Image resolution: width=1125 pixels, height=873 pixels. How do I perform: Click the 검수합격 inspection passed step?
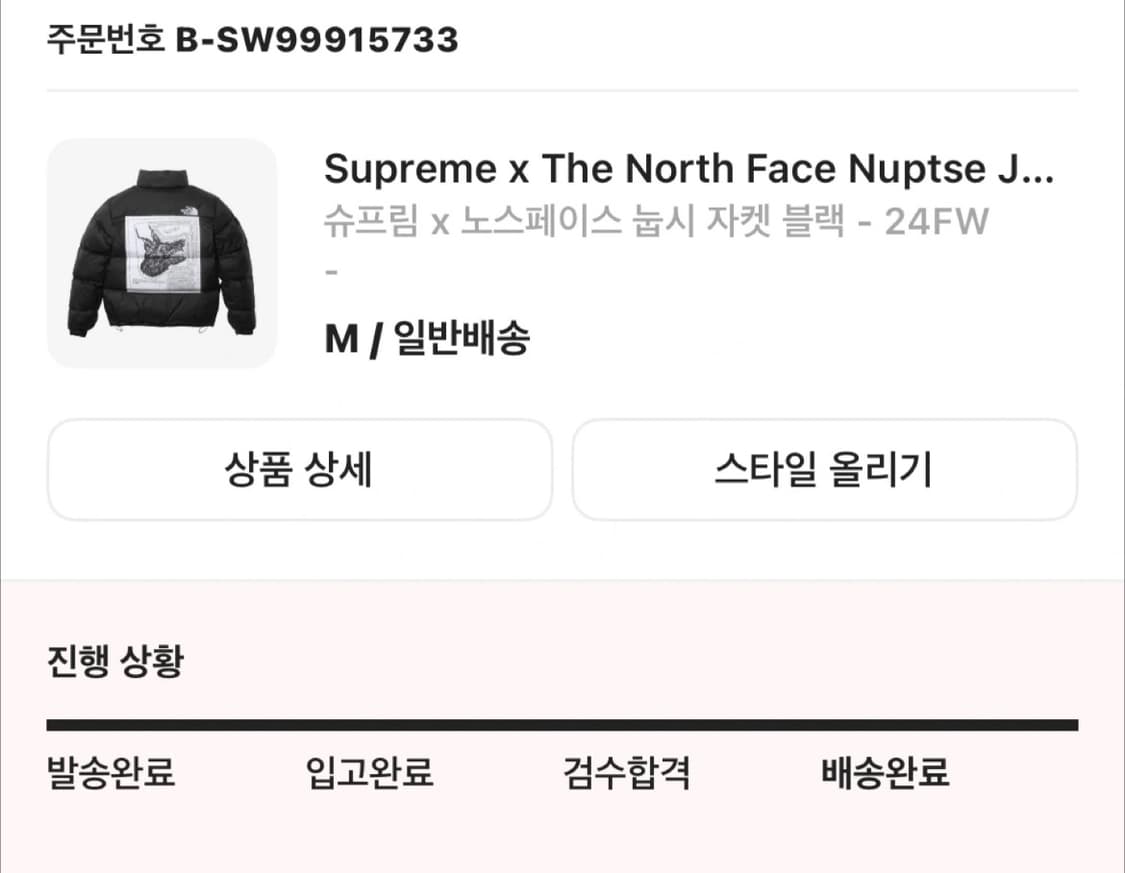click(627, 772)
